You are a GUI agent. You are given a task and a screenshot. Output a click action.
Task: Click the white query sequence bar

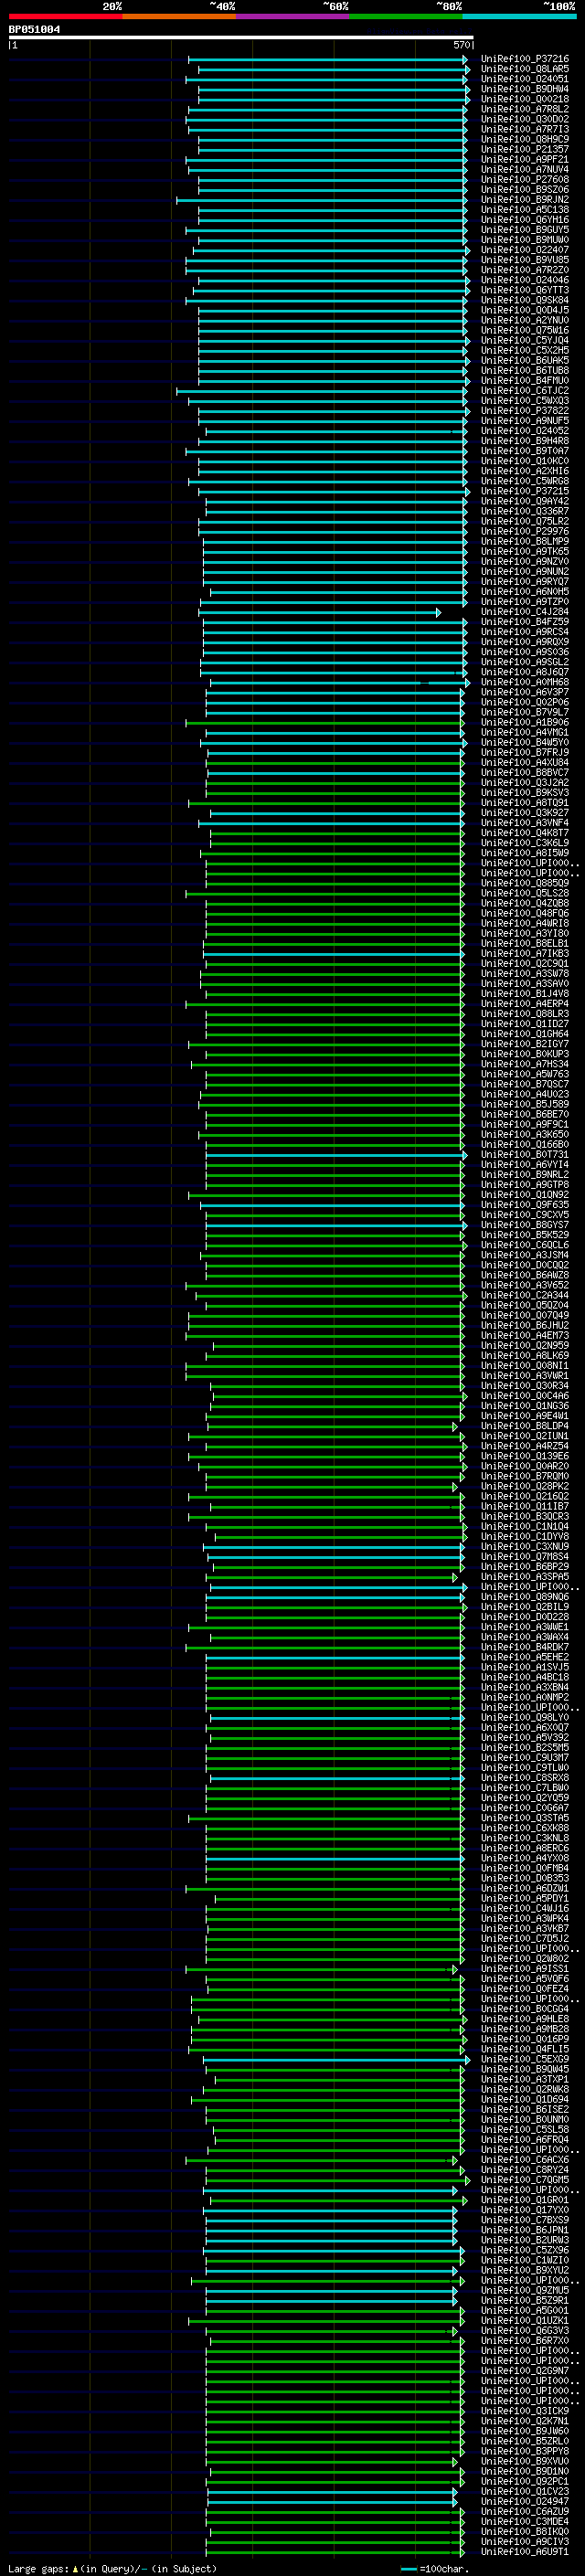tap(241, 38)
